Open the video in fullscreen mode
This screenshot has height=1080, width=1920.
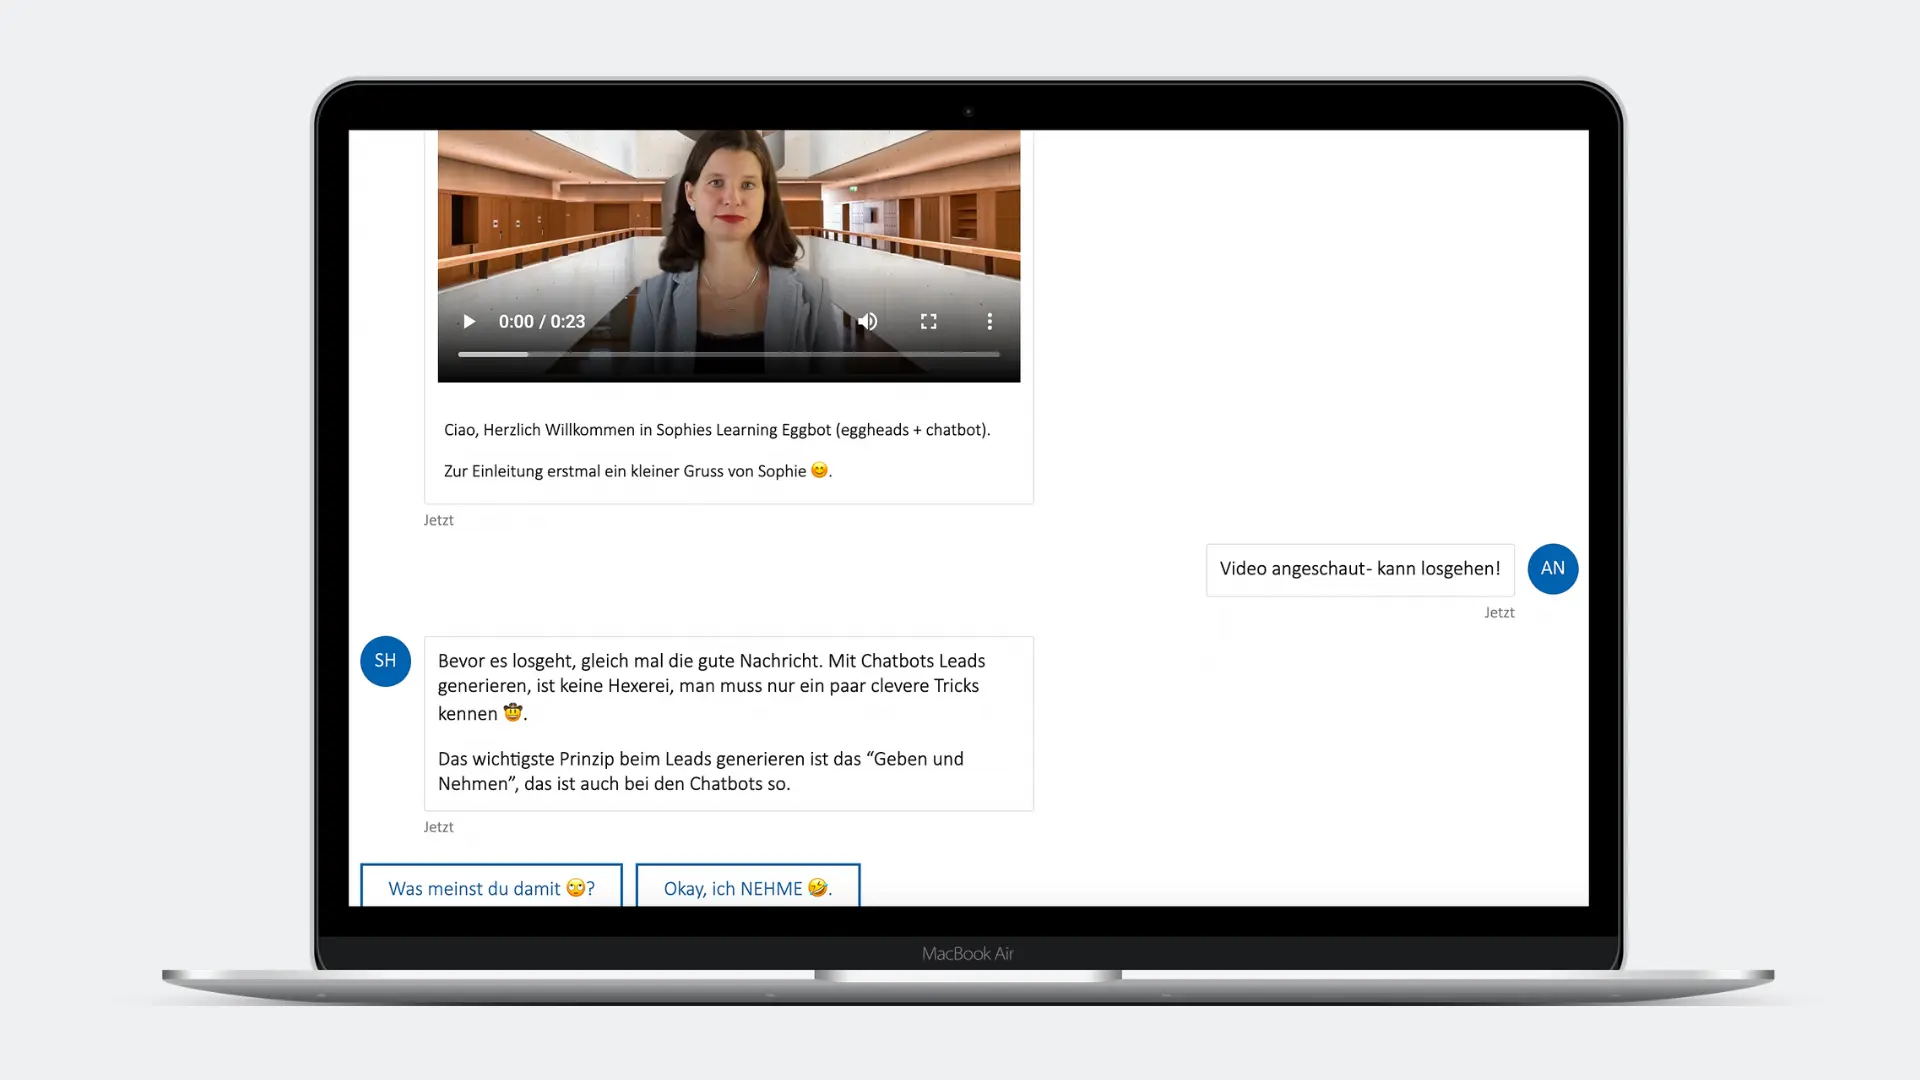928,321
